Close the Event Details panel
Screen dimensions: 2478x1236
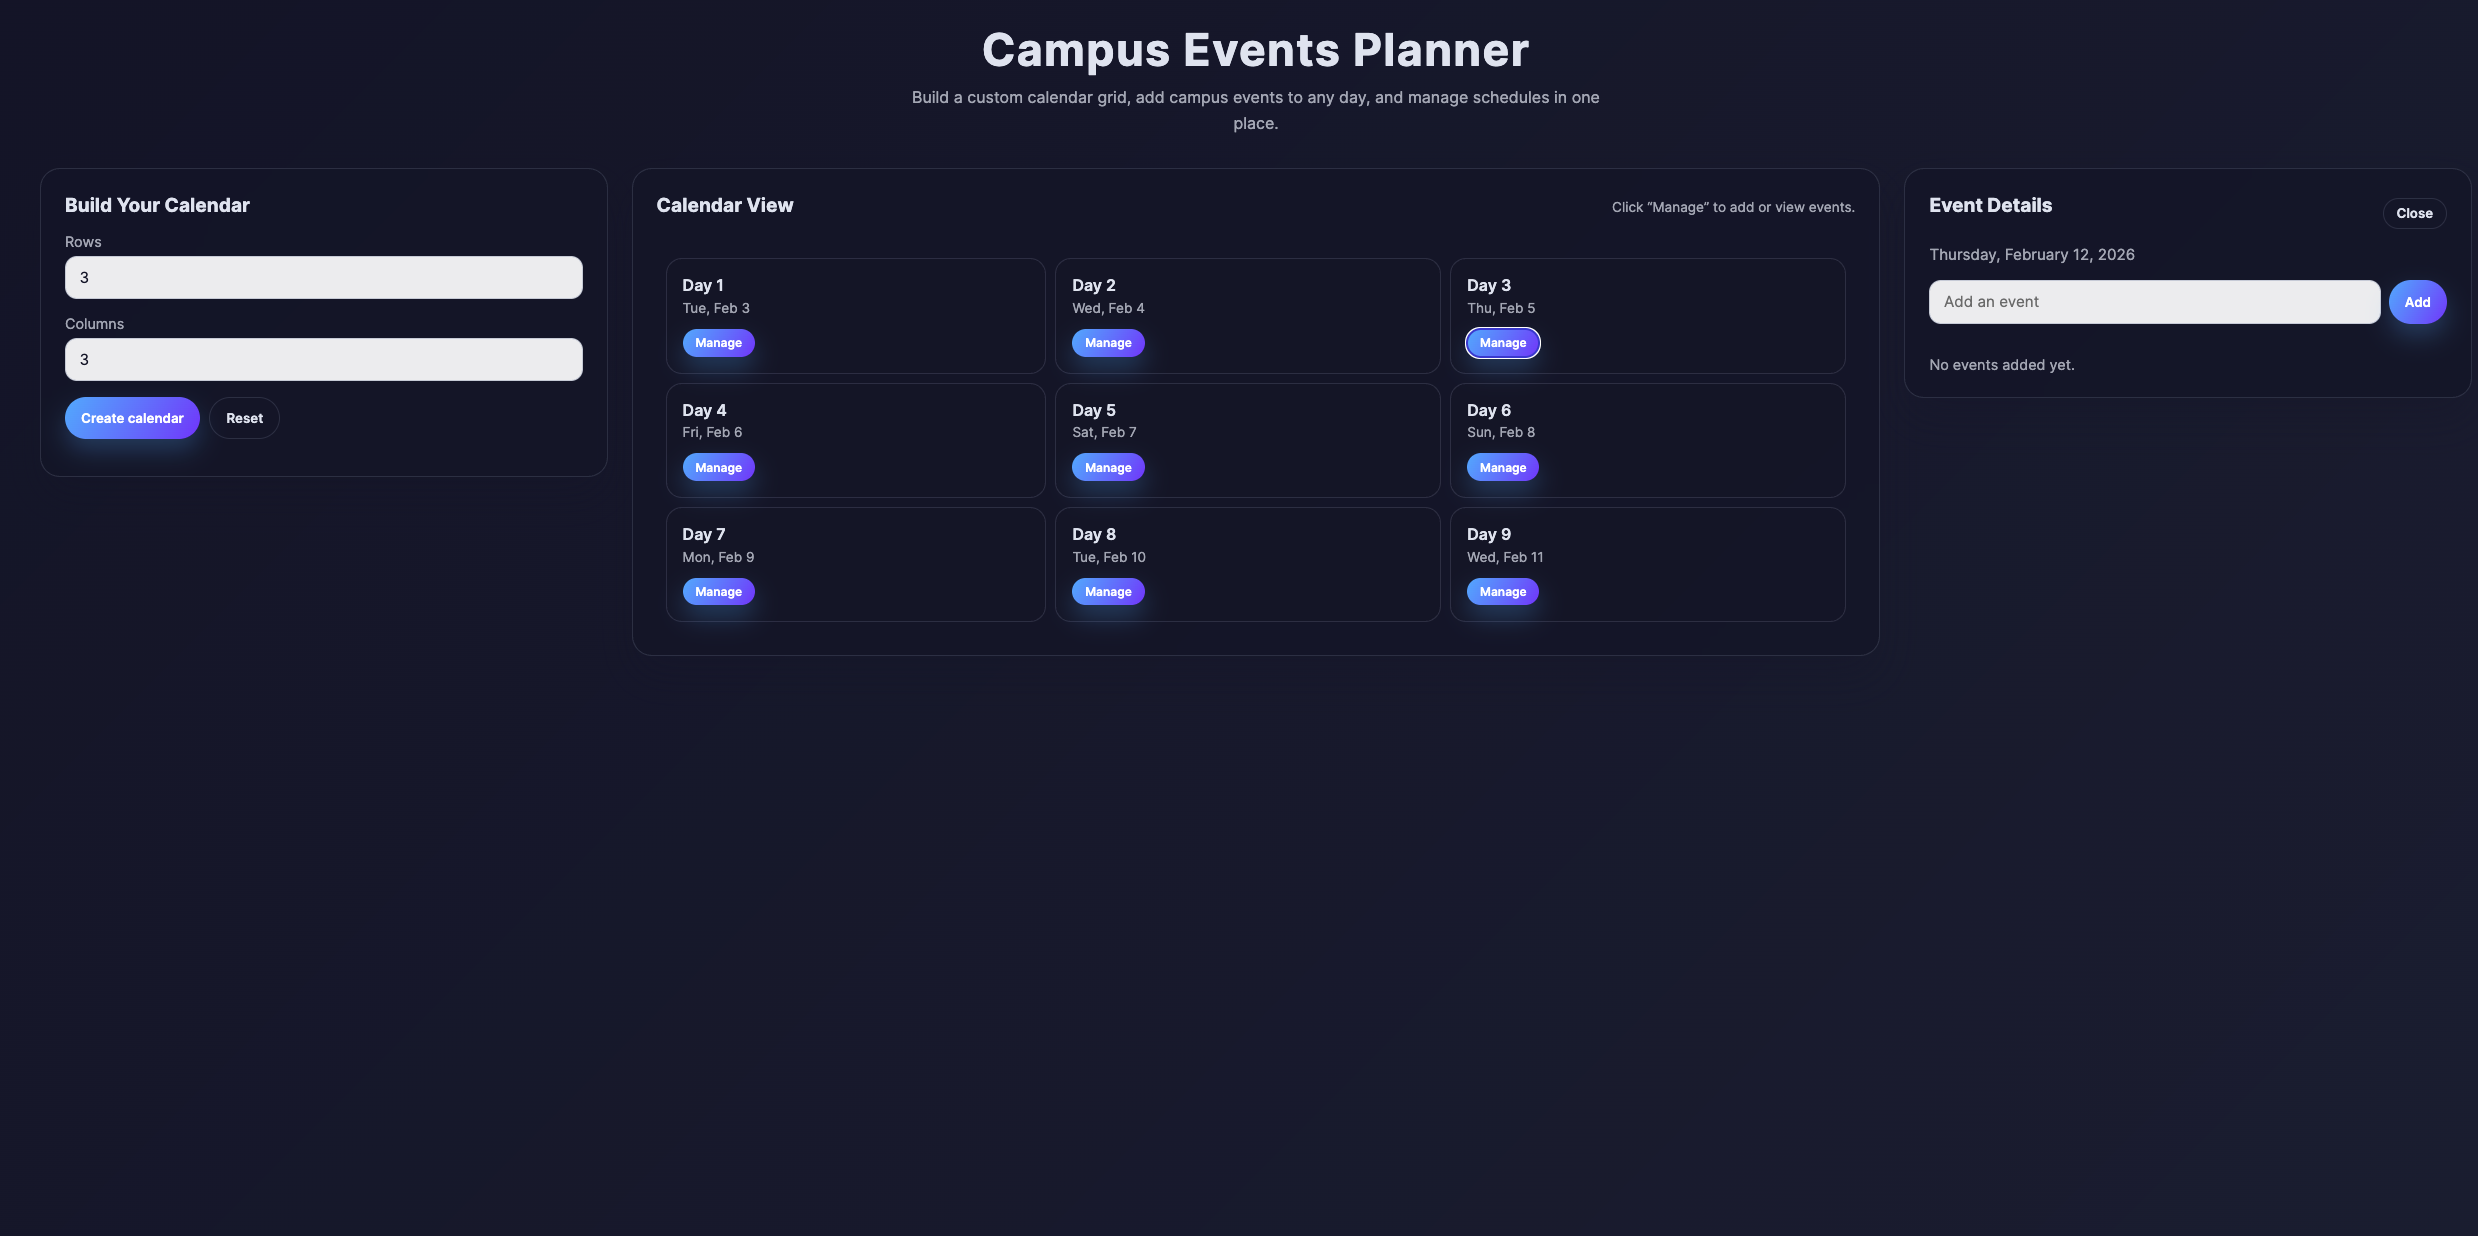tap(2415, 213)
